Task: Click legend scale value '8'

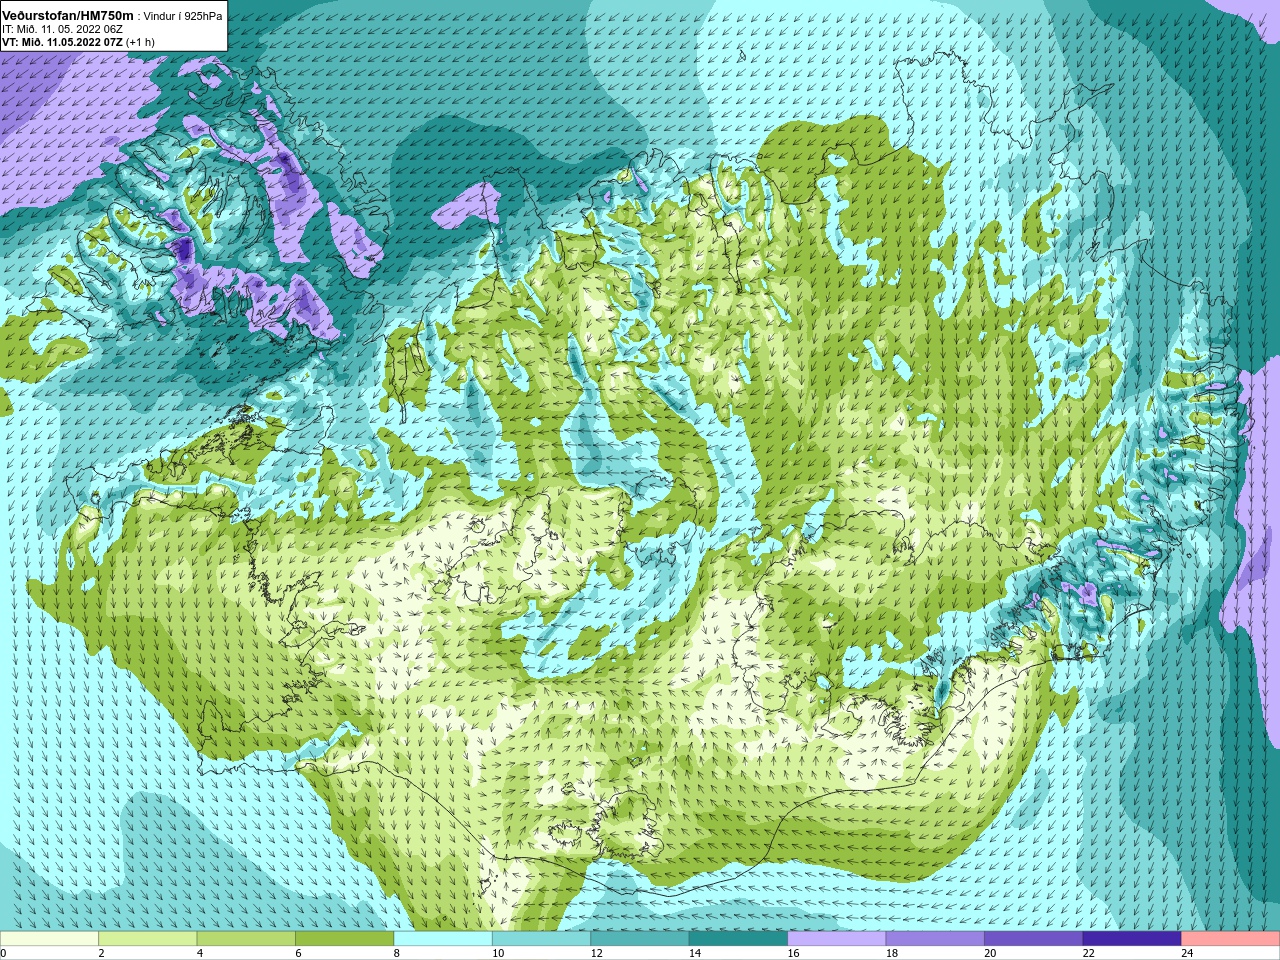Action: click(397, 953)
